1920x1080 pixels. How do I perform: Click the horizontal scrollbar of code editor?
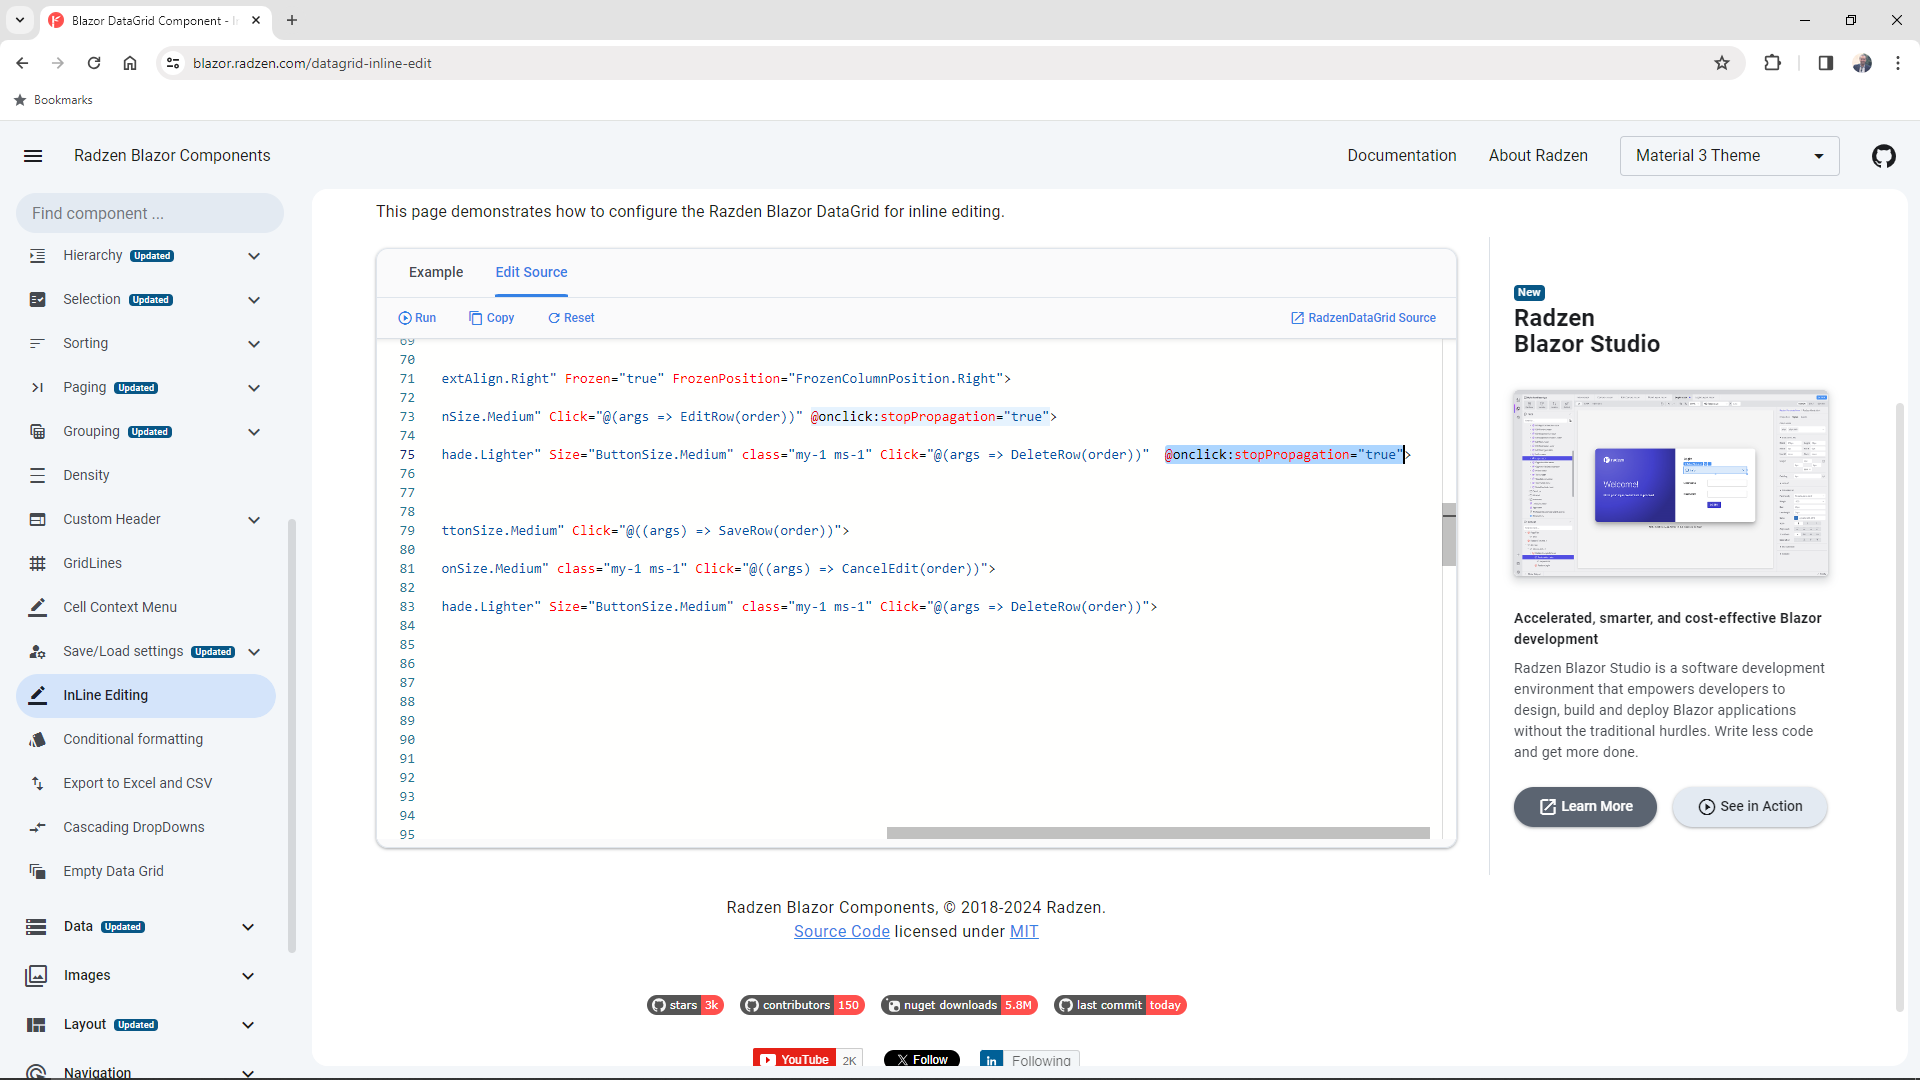coord(1158,833)
